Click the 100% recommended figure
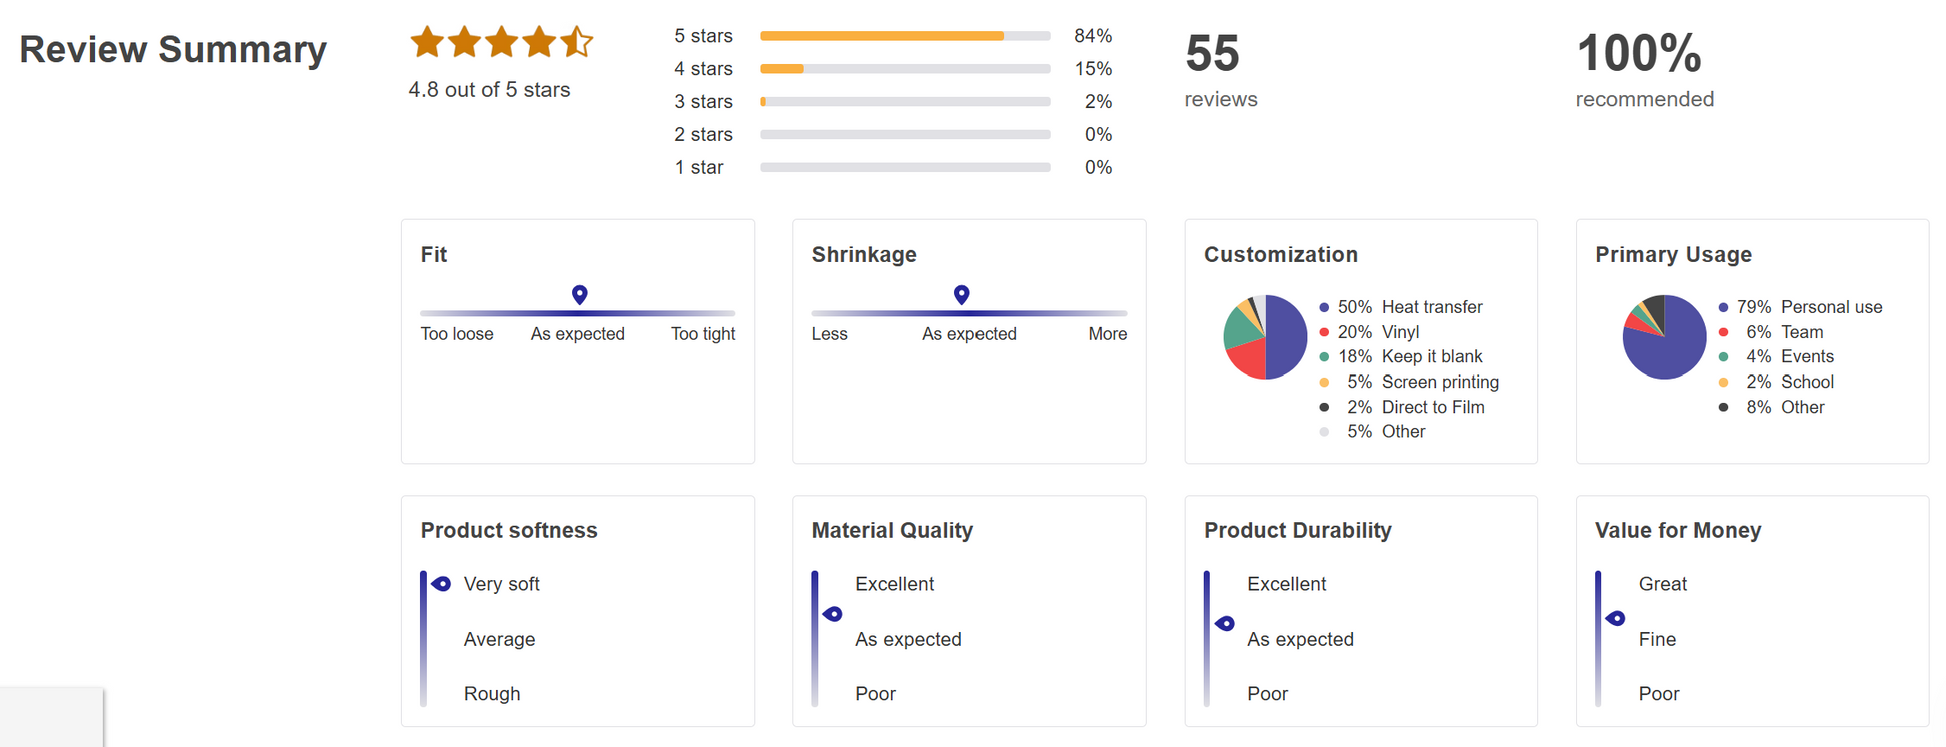 1638,54
